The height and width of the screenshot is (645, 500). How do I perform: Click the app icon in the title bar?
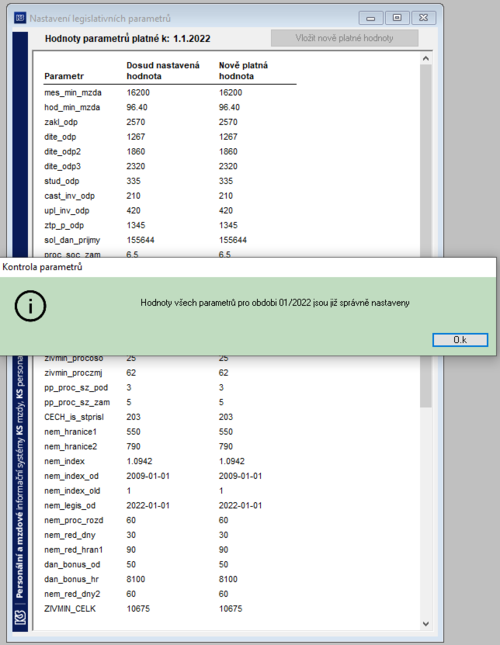click(x=20, y=18)
